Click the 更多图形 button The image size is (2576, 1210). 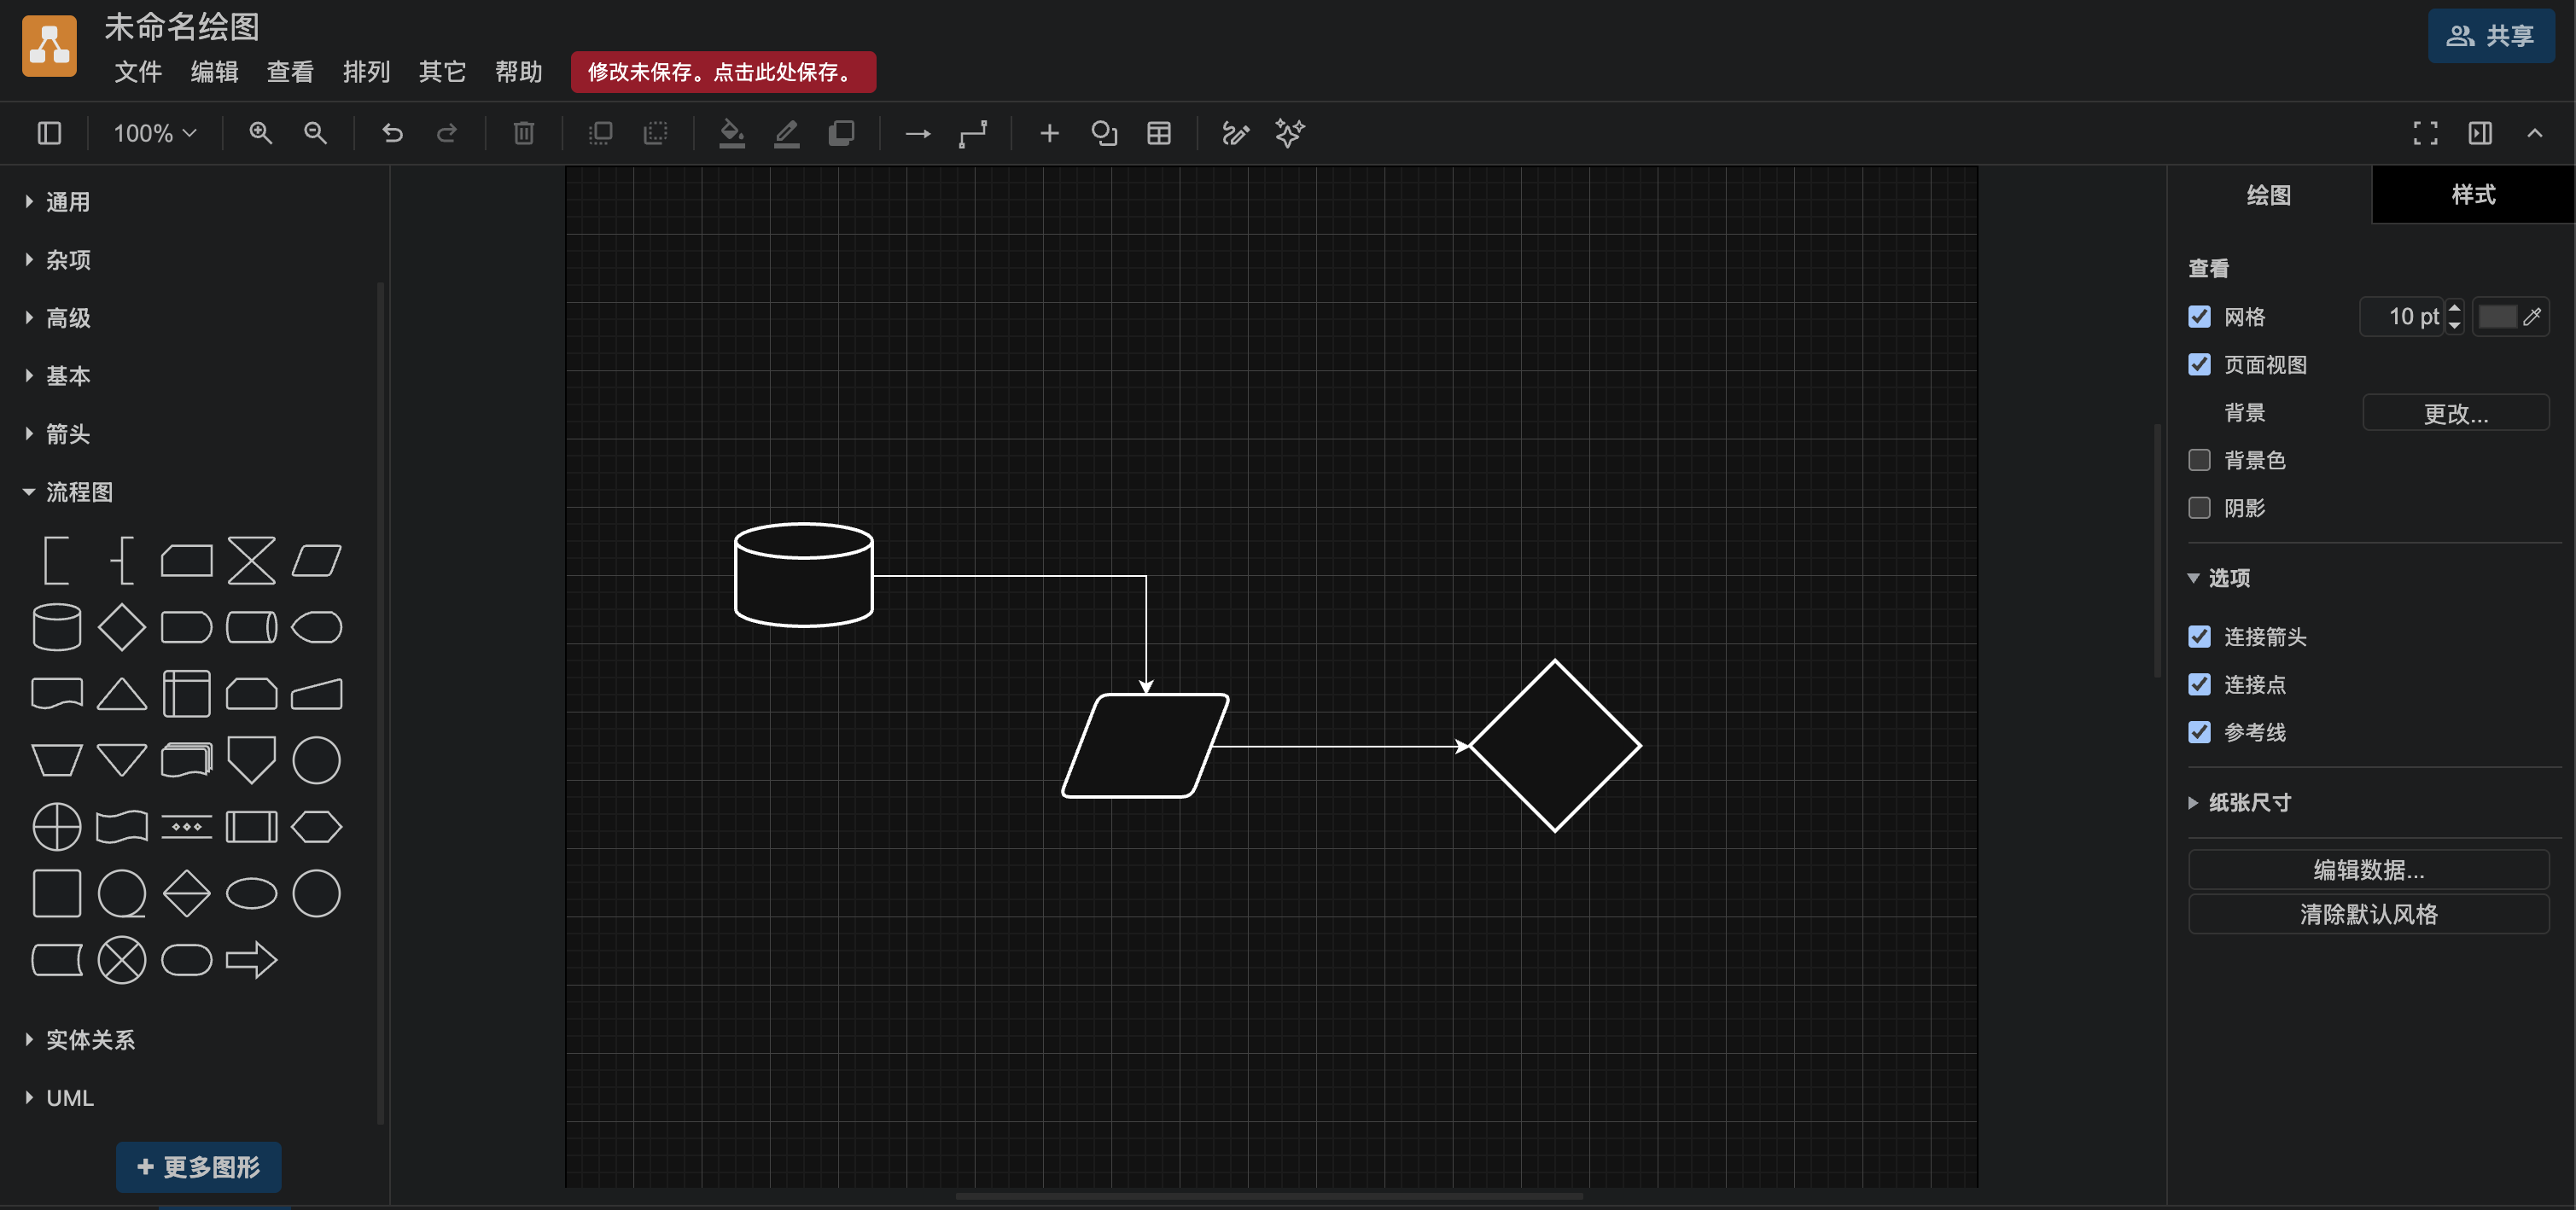(x=198, y=1167)
